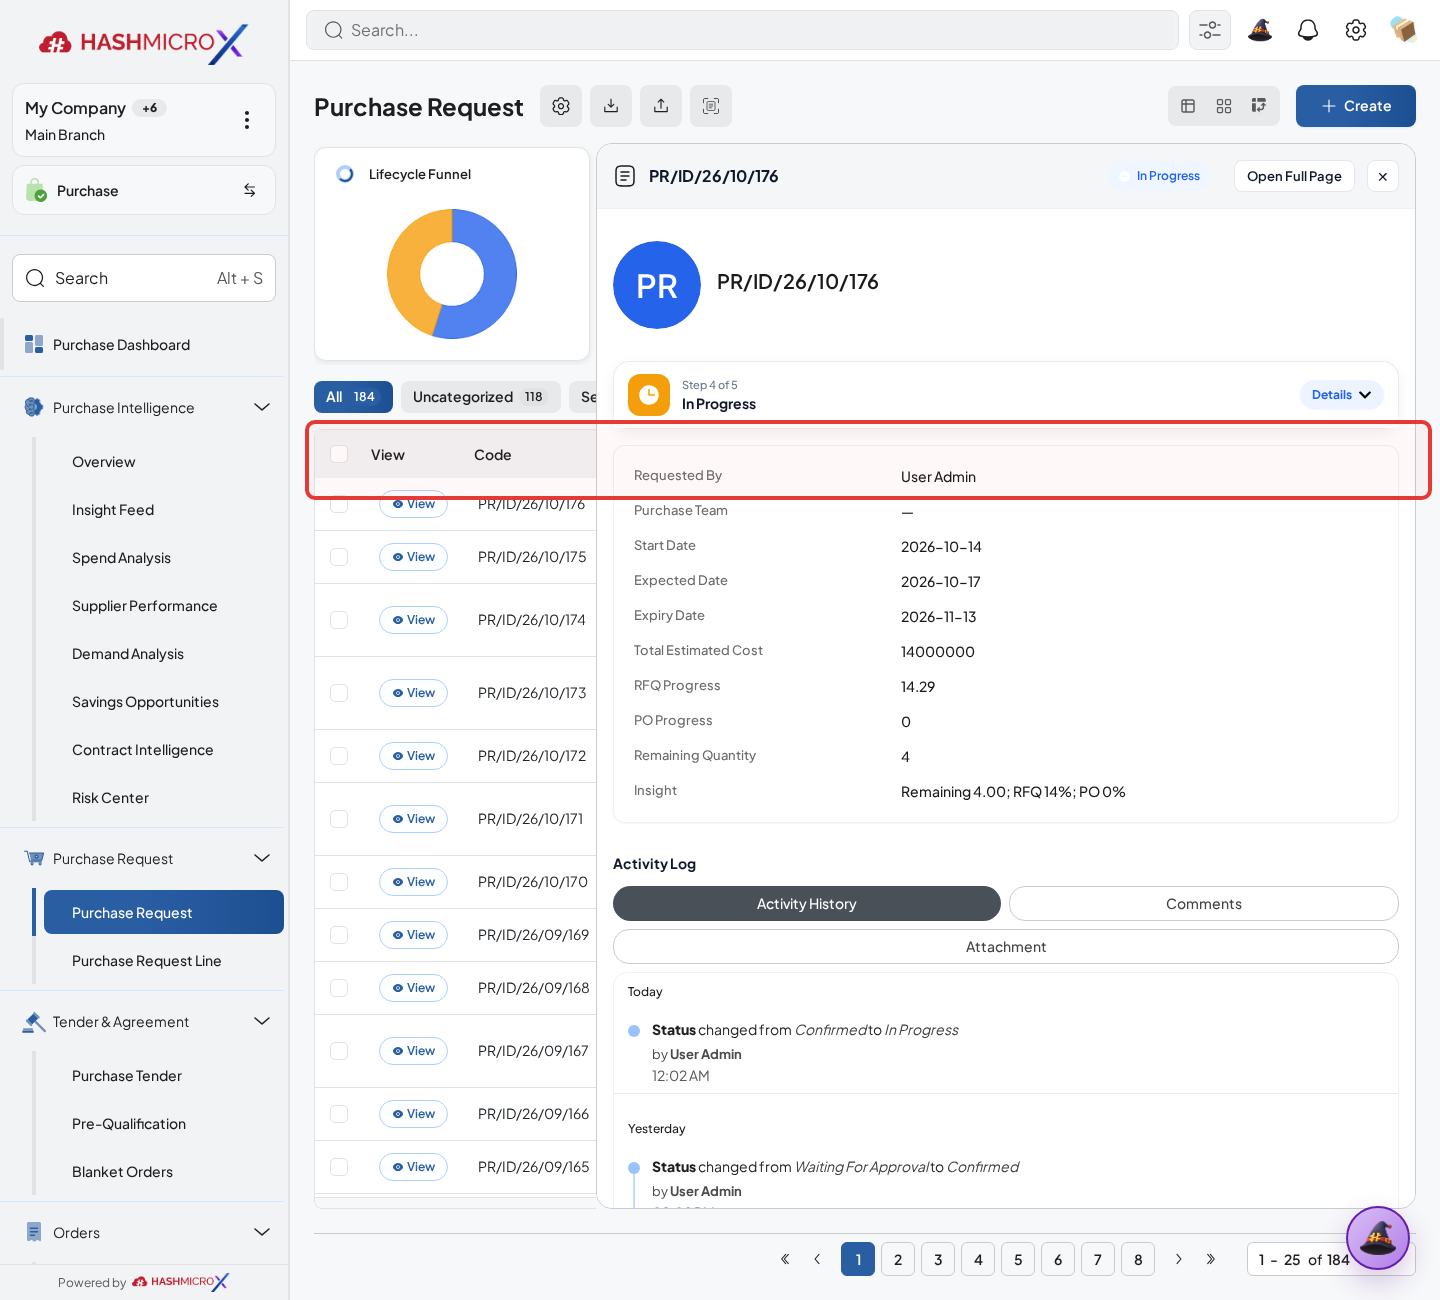Switch to Attachment tab
Screen dimensions: 1440x1300
pos(1005,947)
